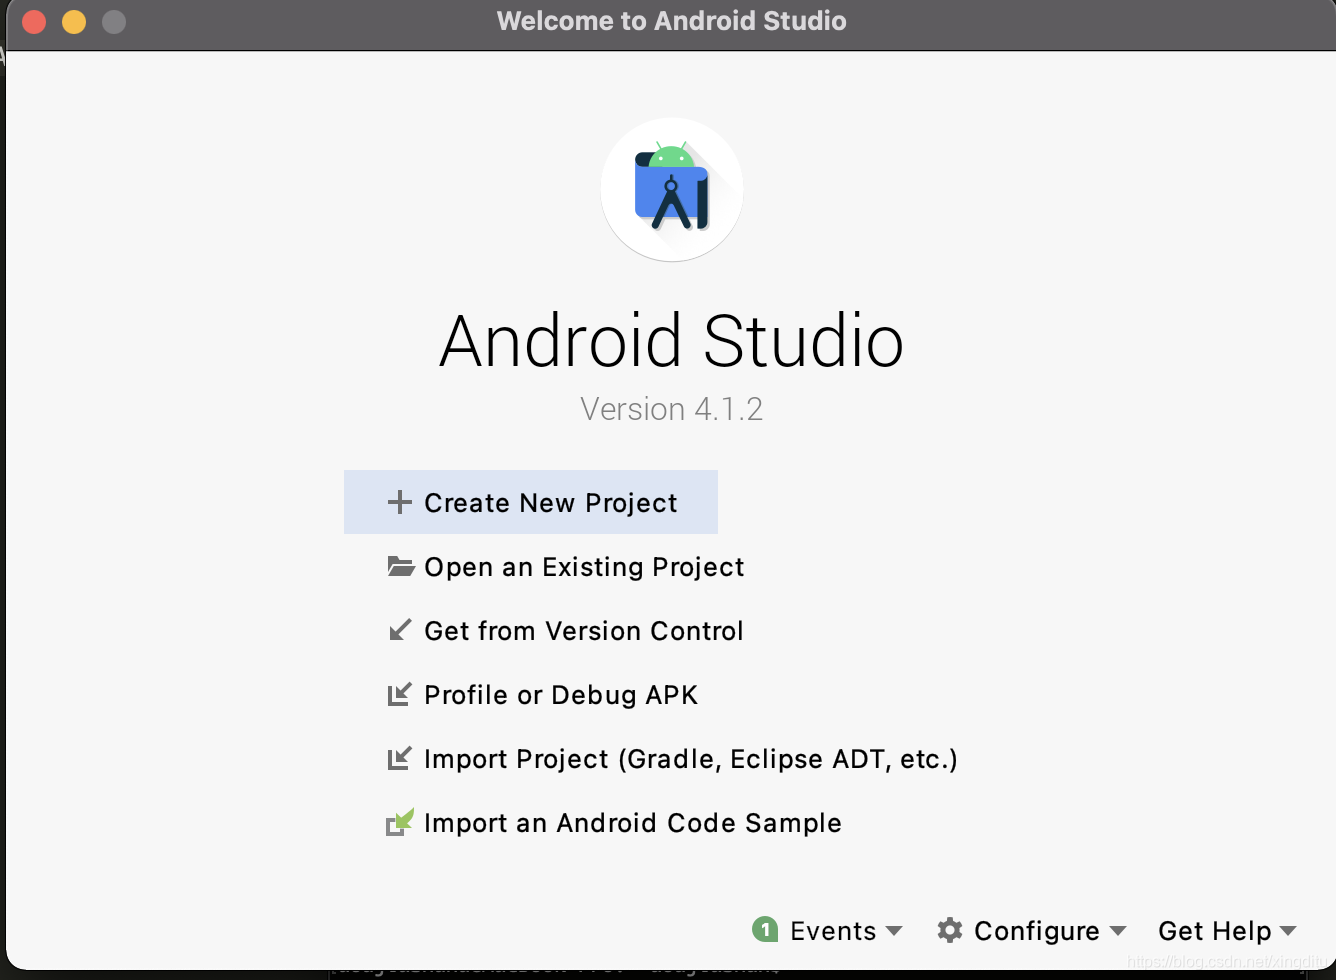
Task: Choose Open an Existing Project
Action: (x=584, y=567)
